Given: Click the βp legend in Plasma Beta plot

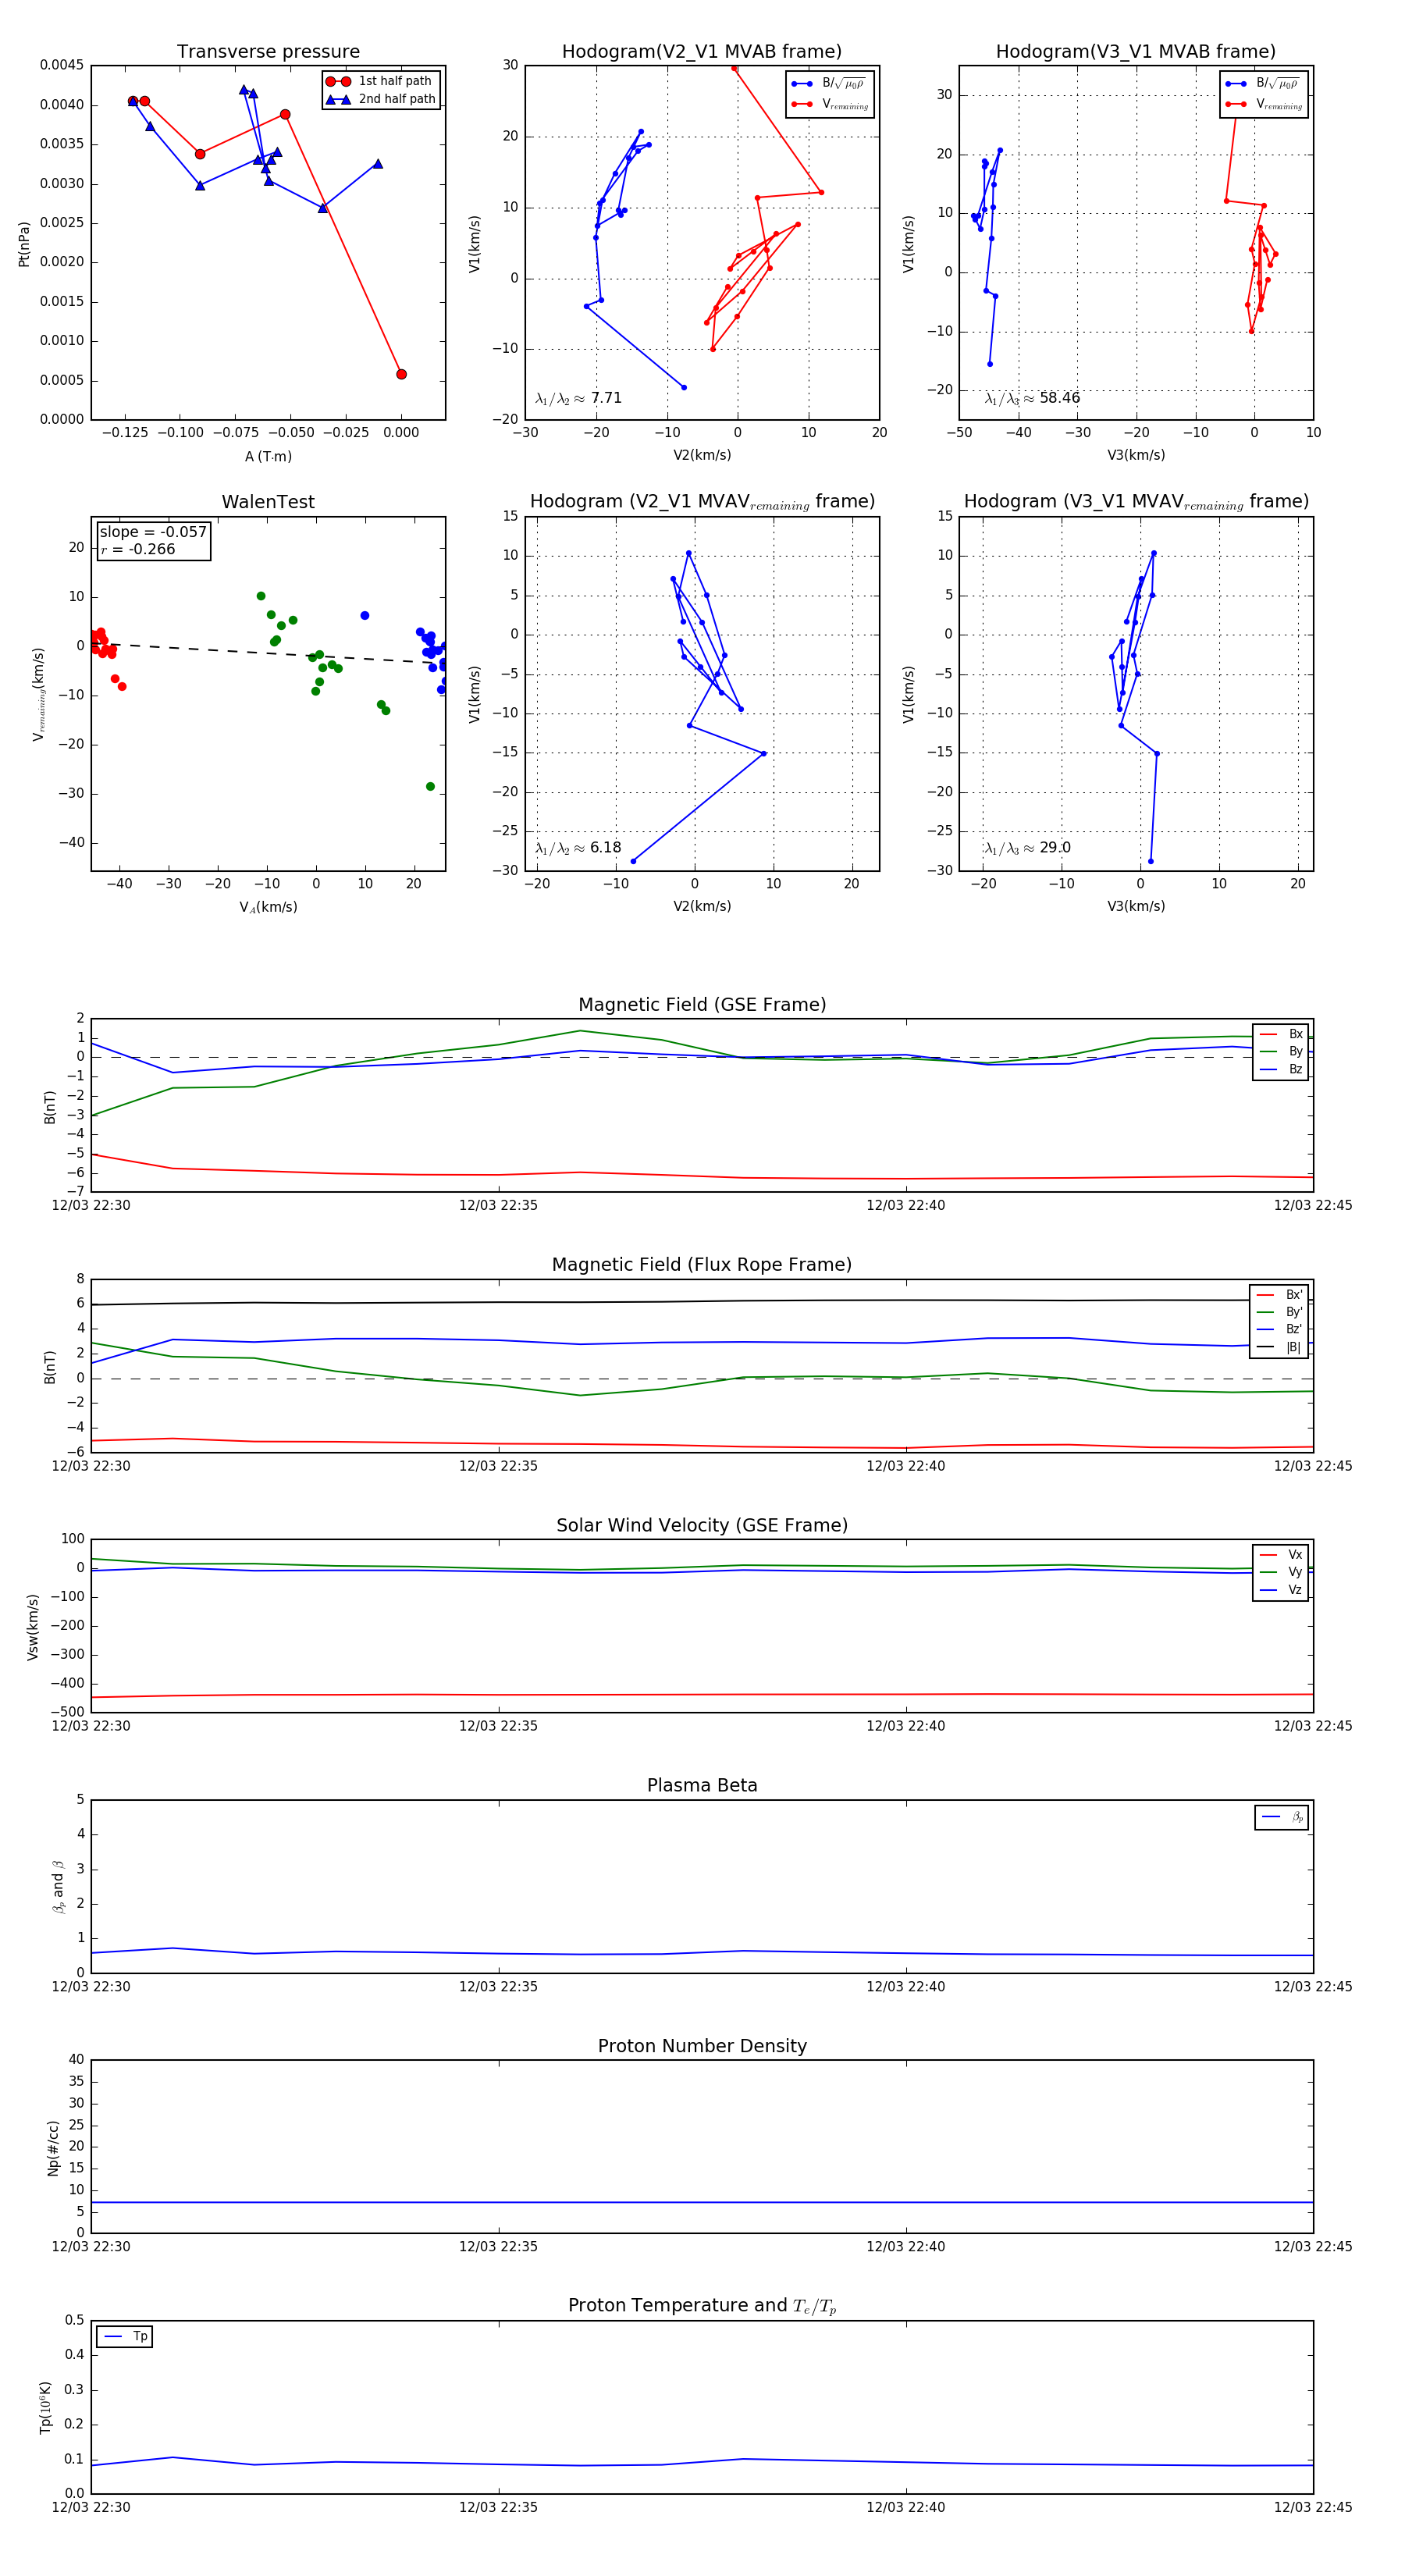Looking at the screenshot, I should [1283, 1817].
